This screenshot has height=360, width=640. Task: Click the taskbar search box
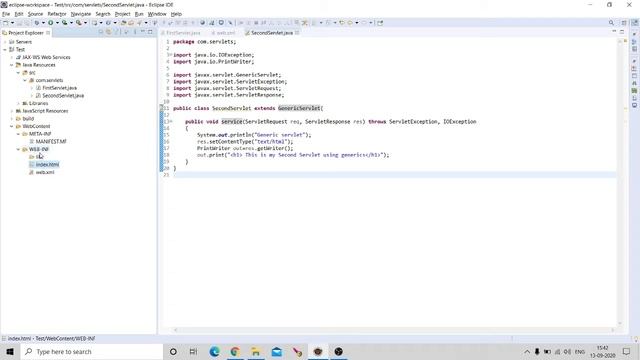click(91, 351)
